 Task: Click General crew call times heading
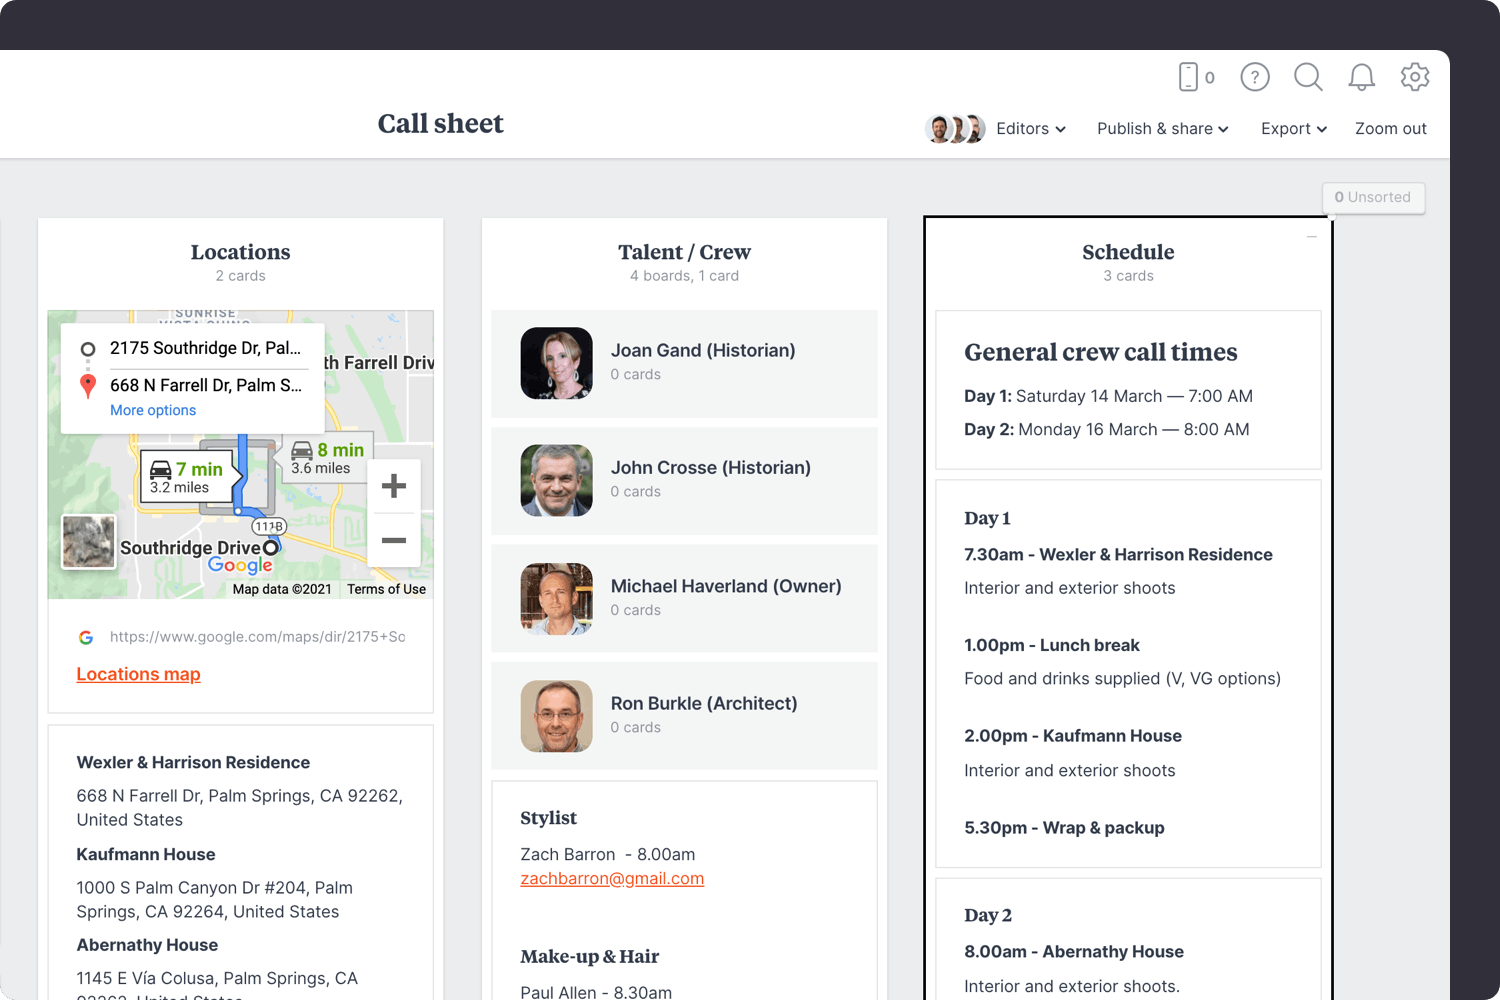click(x=1100, y=352)
